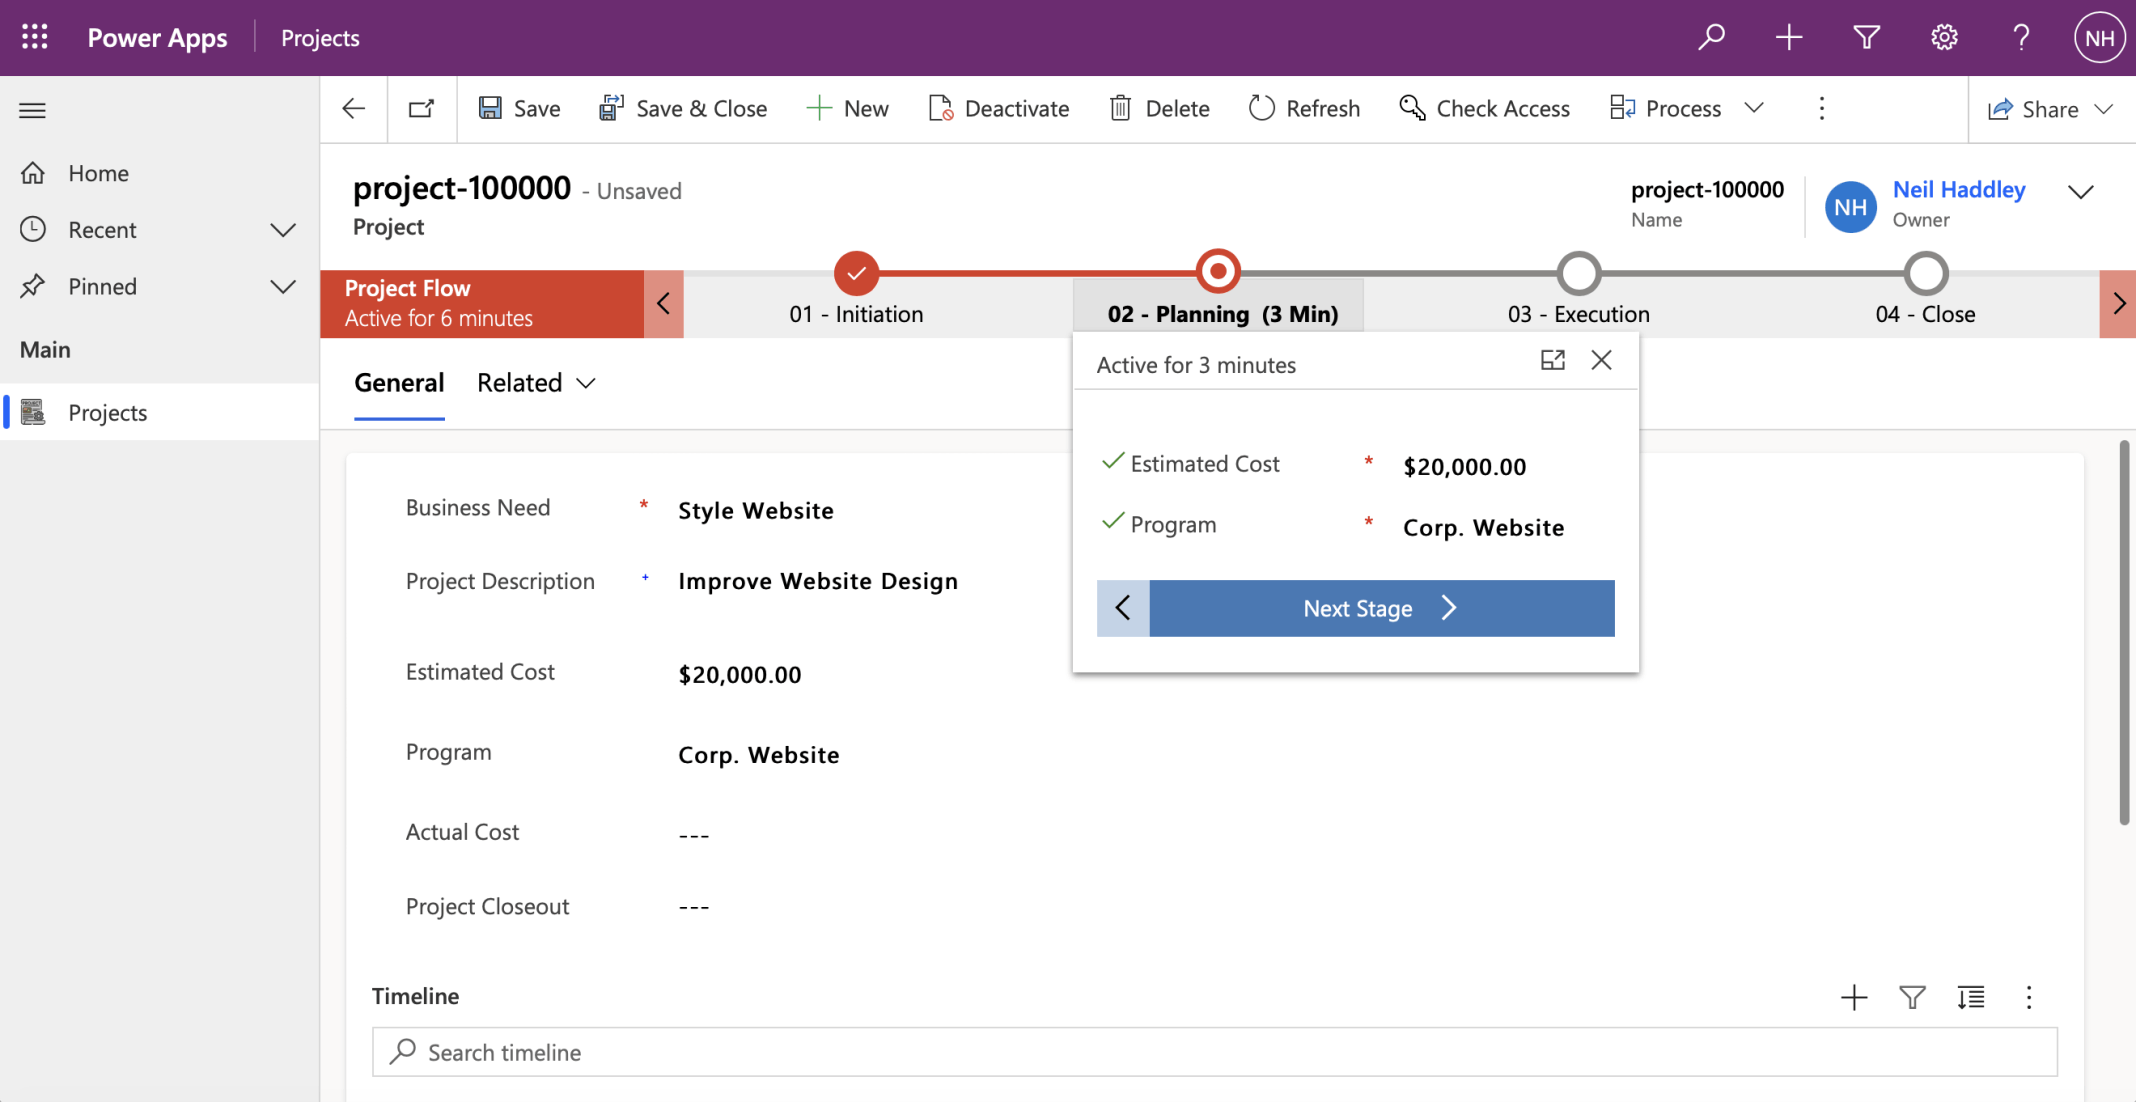Image resolution: width=2136 pixels, height=1102 pixels.
Task: Click the Search timeline input field
Action: 1214,1052
